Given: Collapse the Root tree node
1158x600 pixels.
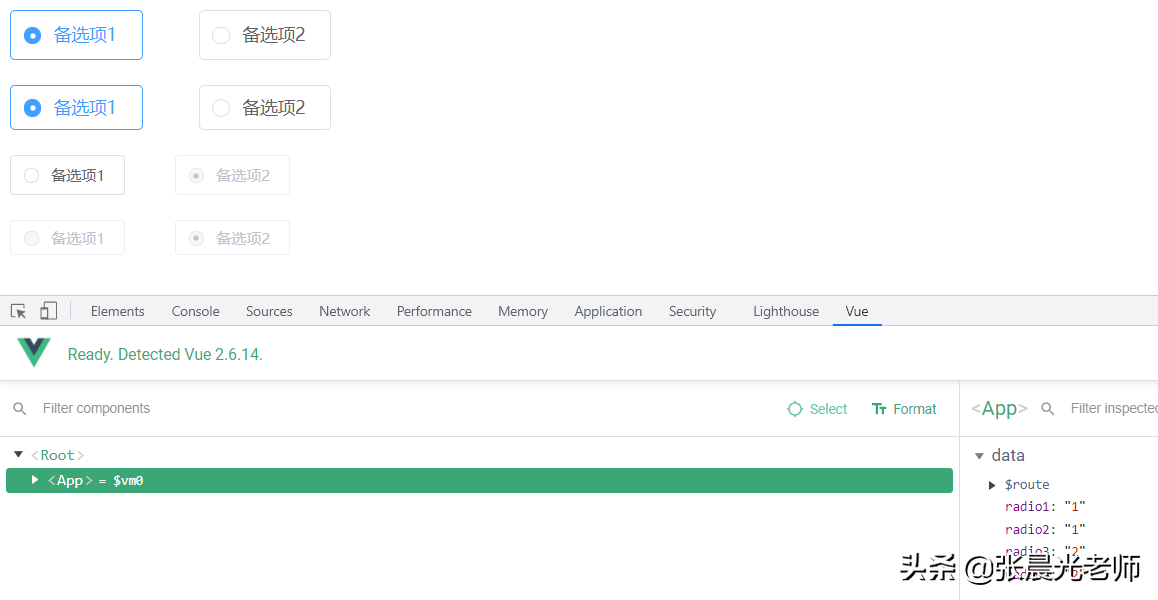Looking at the screenshot, I should click(x=18, y=454).
